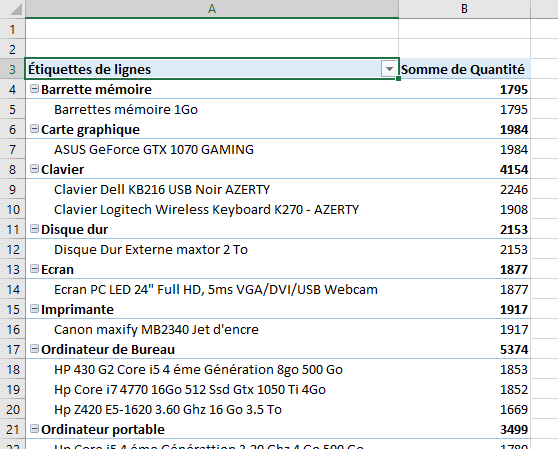This screenshot has width=558, height=449.
Task: Click empty cell A1
Action: tap(212, 29)
